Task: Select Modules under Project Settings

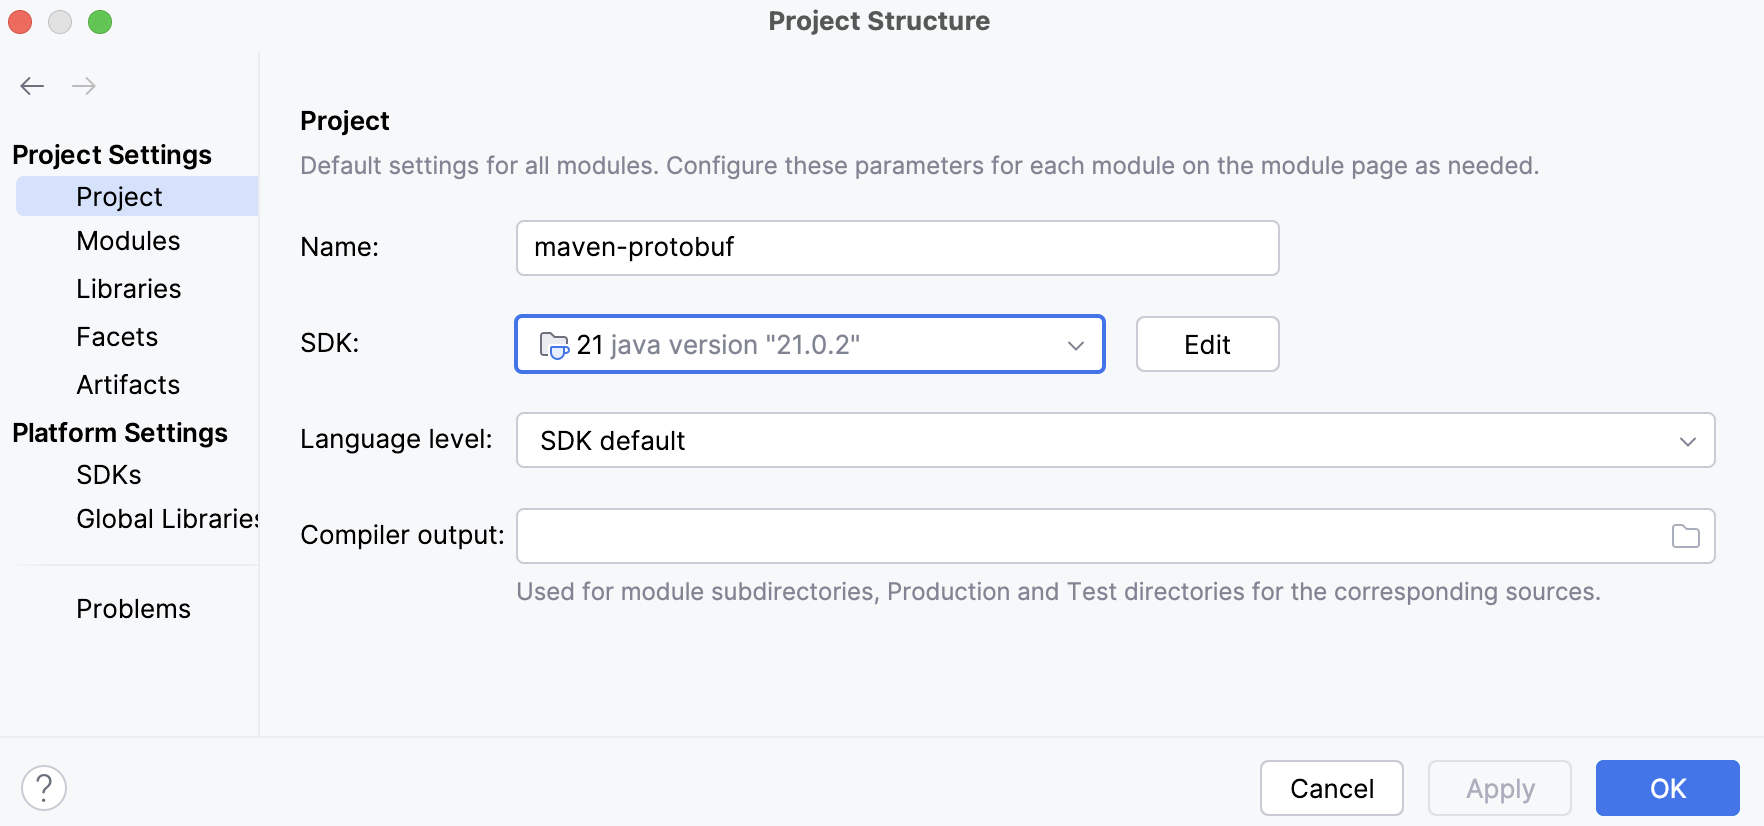Action: pyautogui.click(x=128, y=240)
